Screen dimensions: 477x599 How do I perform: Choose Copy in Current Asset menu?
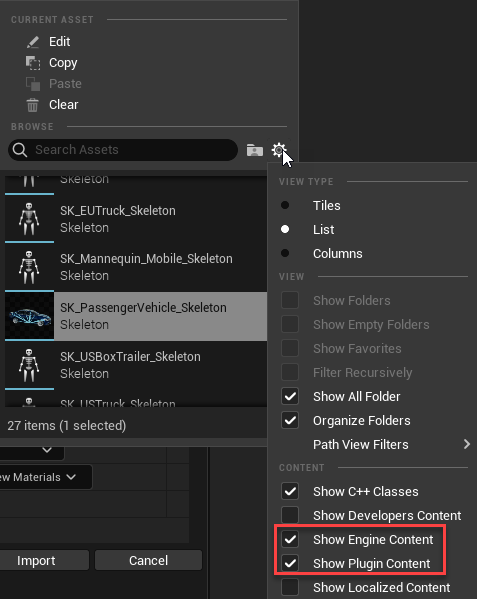[63, 63]
